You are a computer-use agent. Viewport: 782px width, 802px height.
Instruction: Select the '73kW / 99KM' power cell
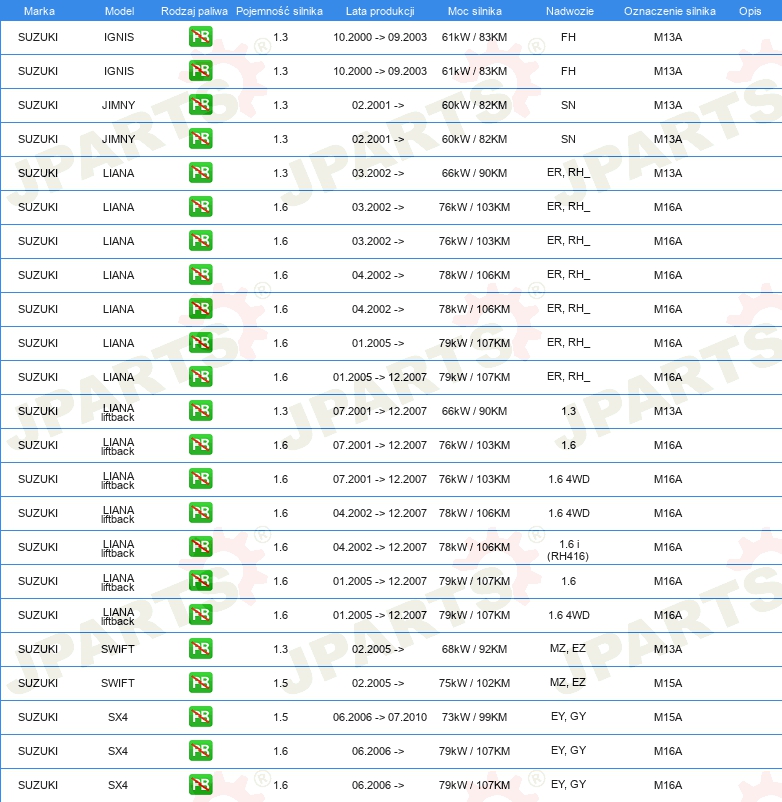point(475,717)
